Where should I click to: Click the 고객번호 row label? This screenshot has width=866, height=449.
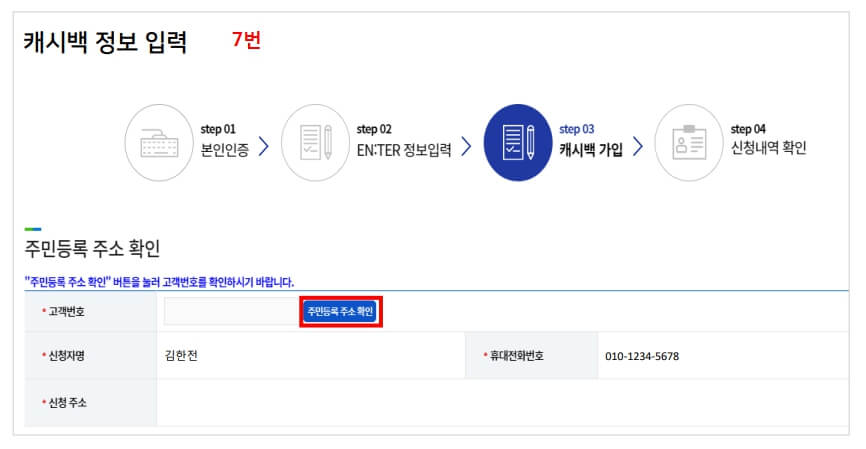[64, 311]
